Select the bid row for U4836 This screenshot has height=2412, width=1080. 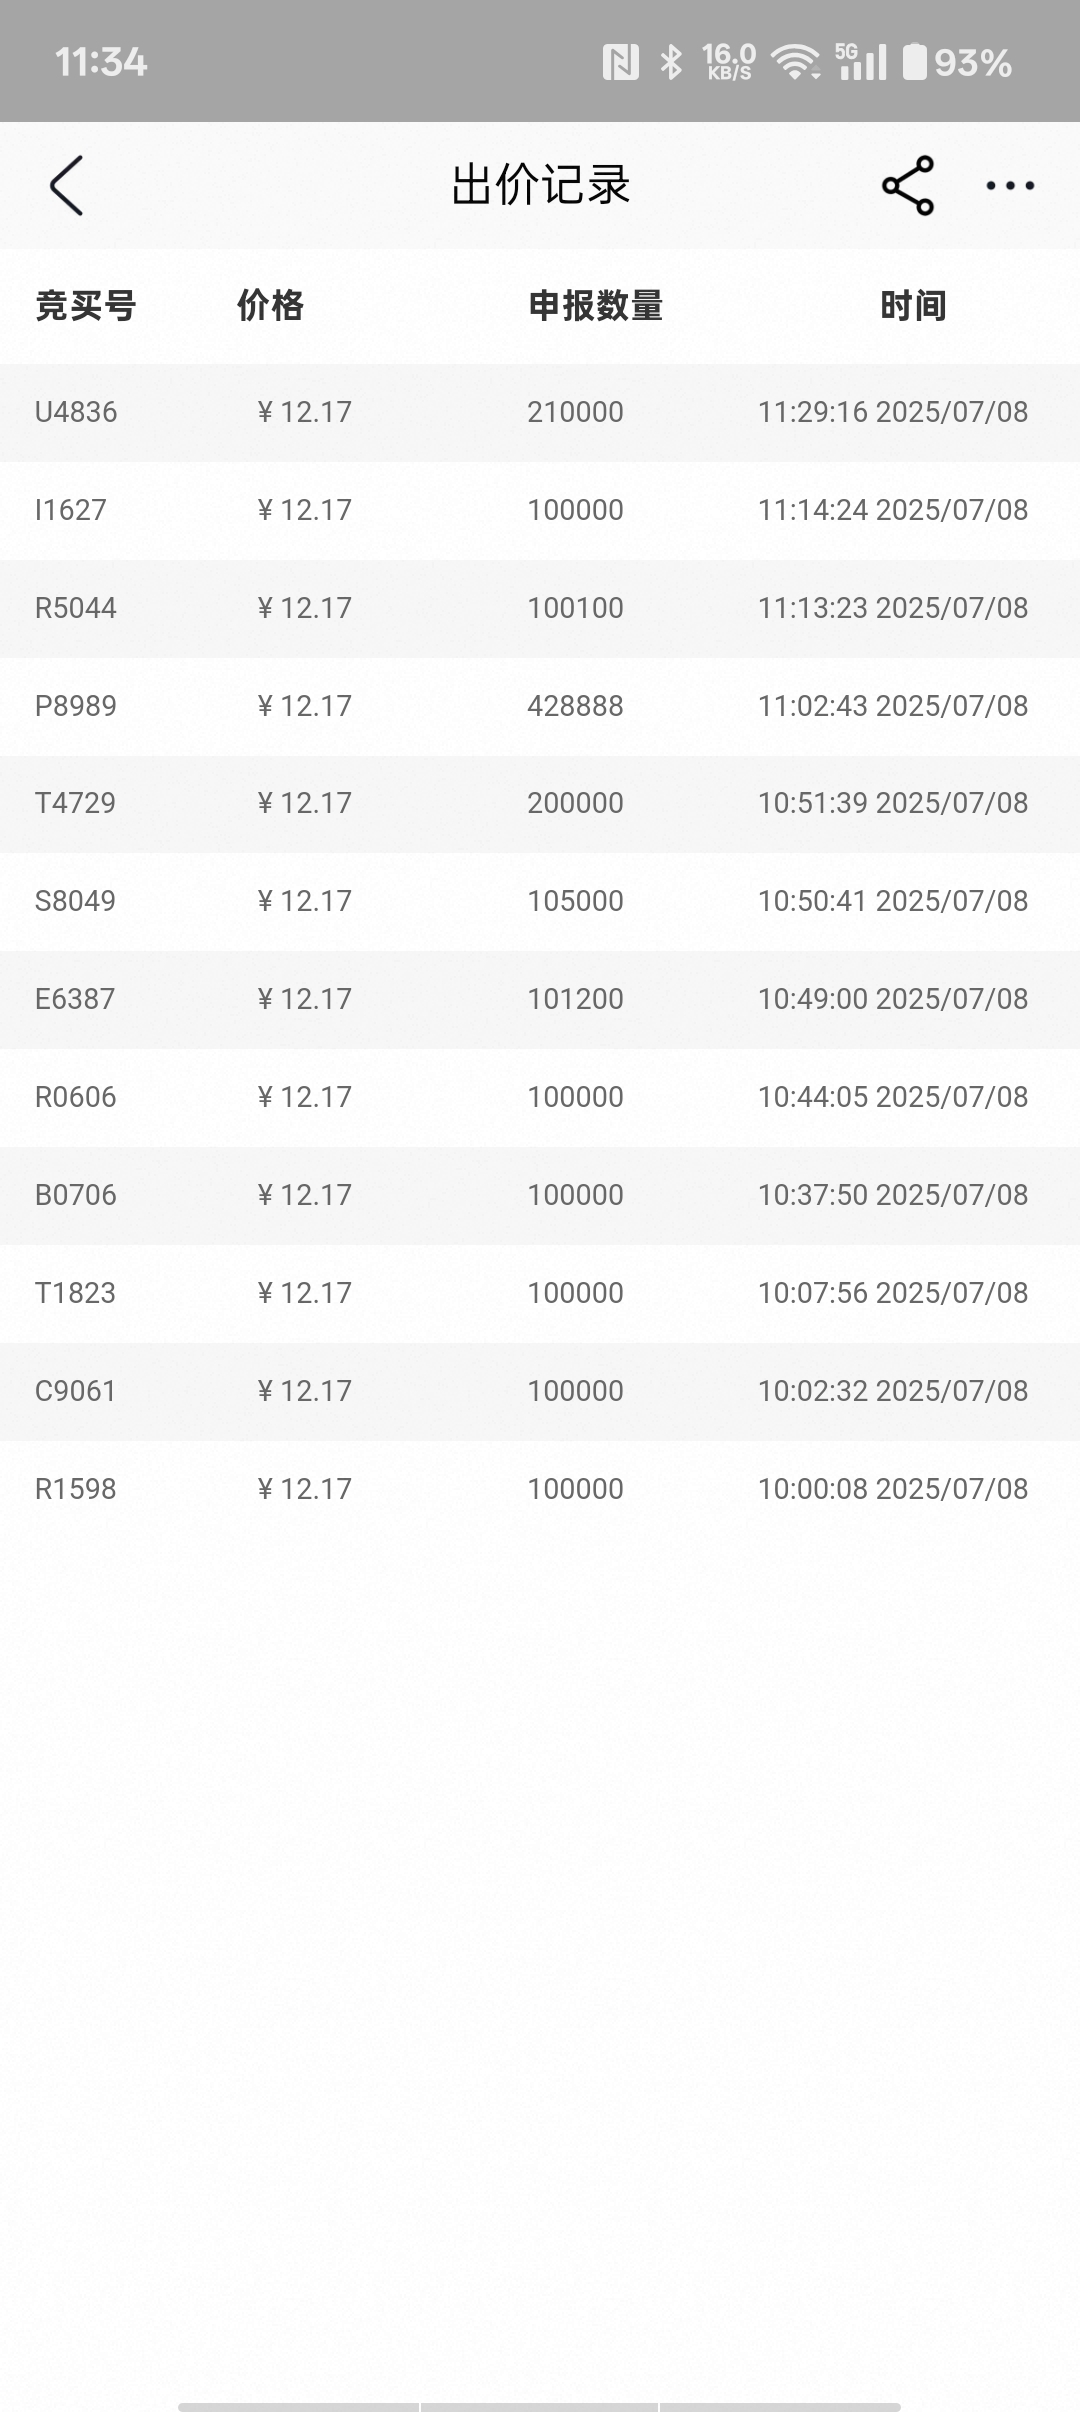tap(540, 412)
